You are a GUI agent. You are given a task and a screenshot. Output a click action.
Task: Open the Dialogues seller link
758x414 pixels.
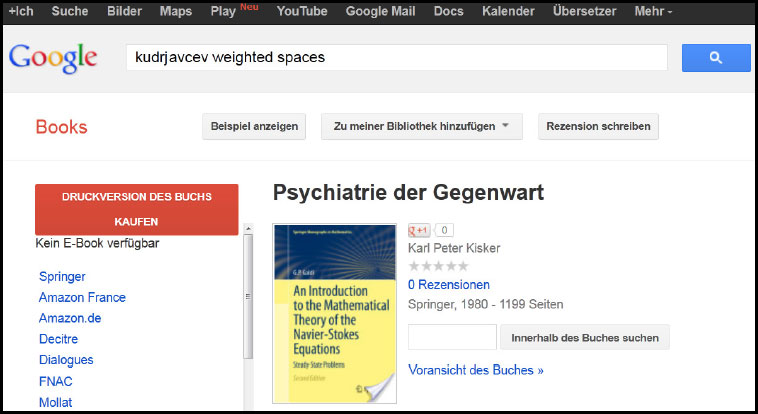(66, 360)
